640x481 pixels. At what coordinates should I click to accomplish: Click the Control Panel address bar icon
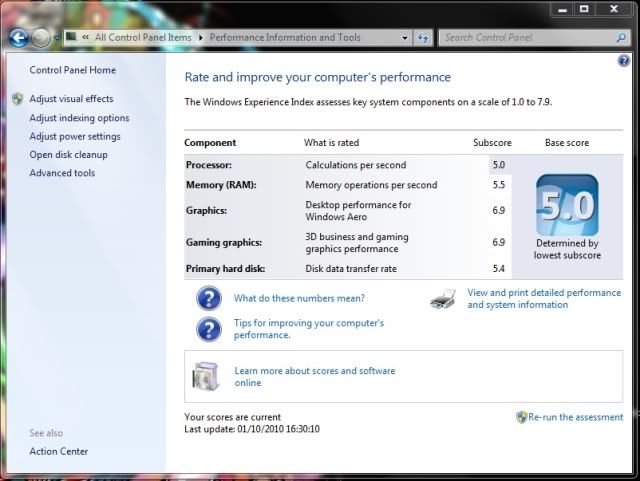pos(71,37)
